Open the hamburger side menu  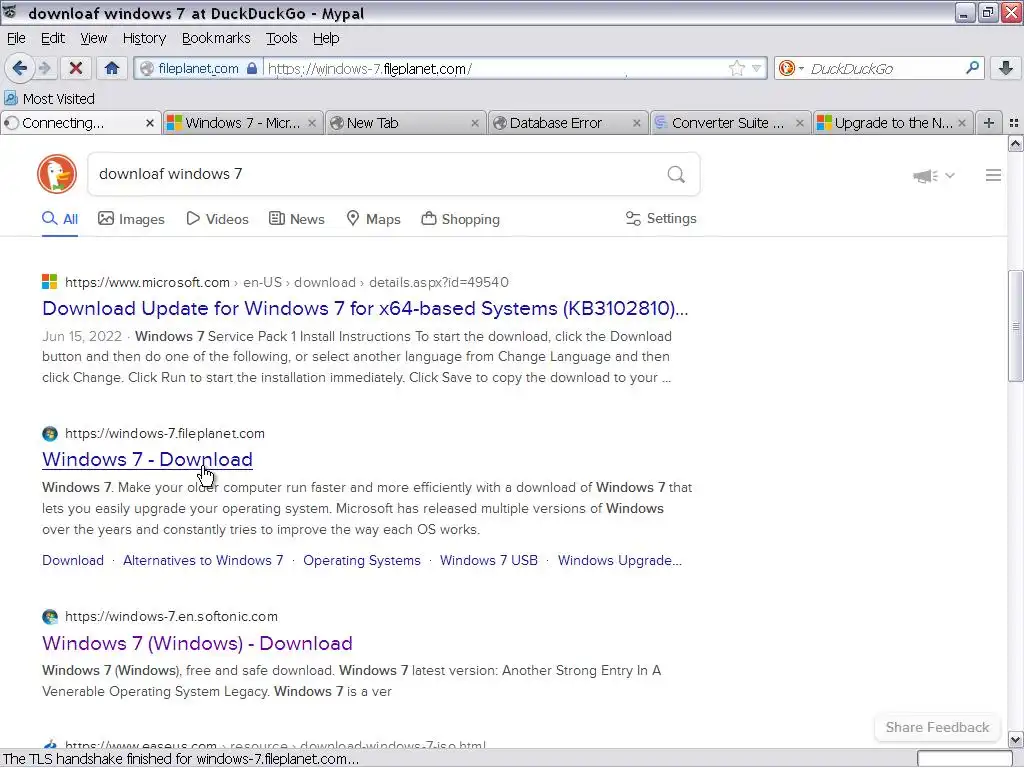(993, 175)
